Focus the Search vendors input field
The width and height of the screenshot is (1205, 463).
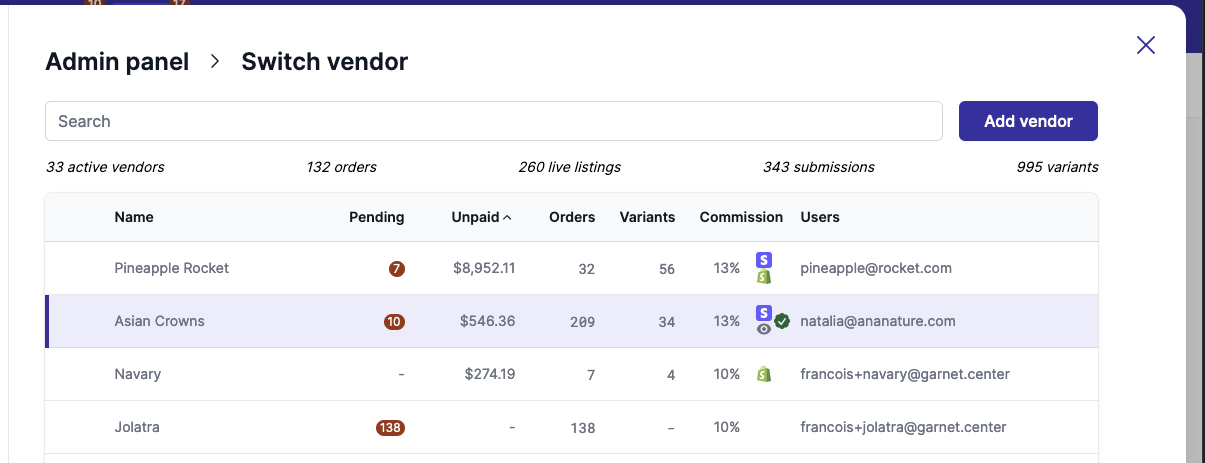click(x=494, y=121)
